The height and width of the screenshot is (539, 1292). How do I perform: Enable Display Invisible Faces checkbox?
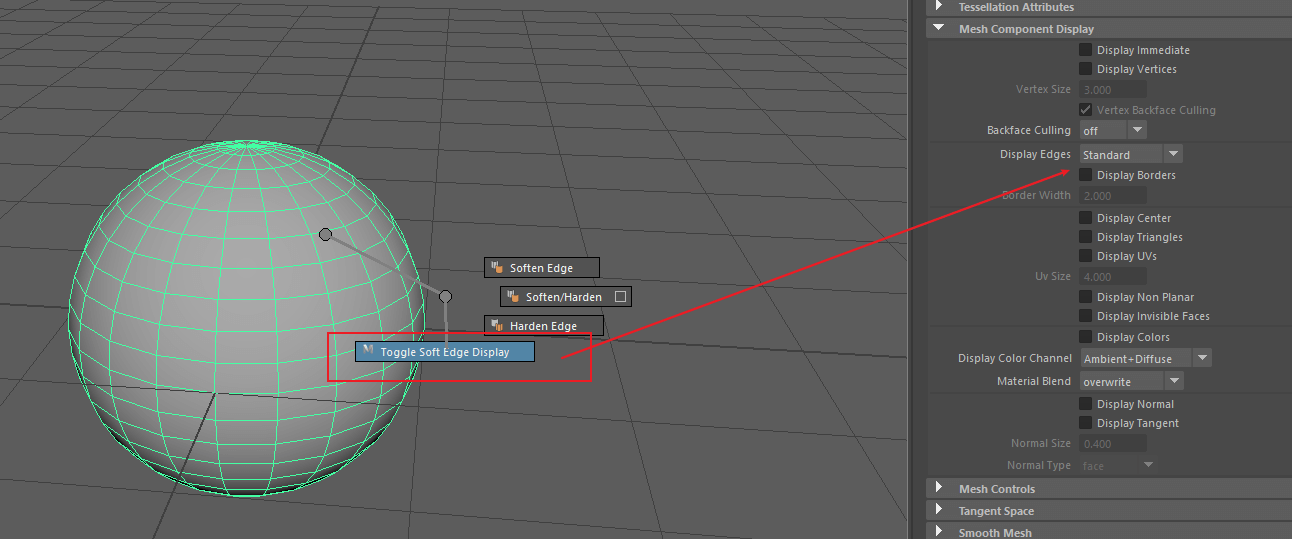[x=1085, y=316]
